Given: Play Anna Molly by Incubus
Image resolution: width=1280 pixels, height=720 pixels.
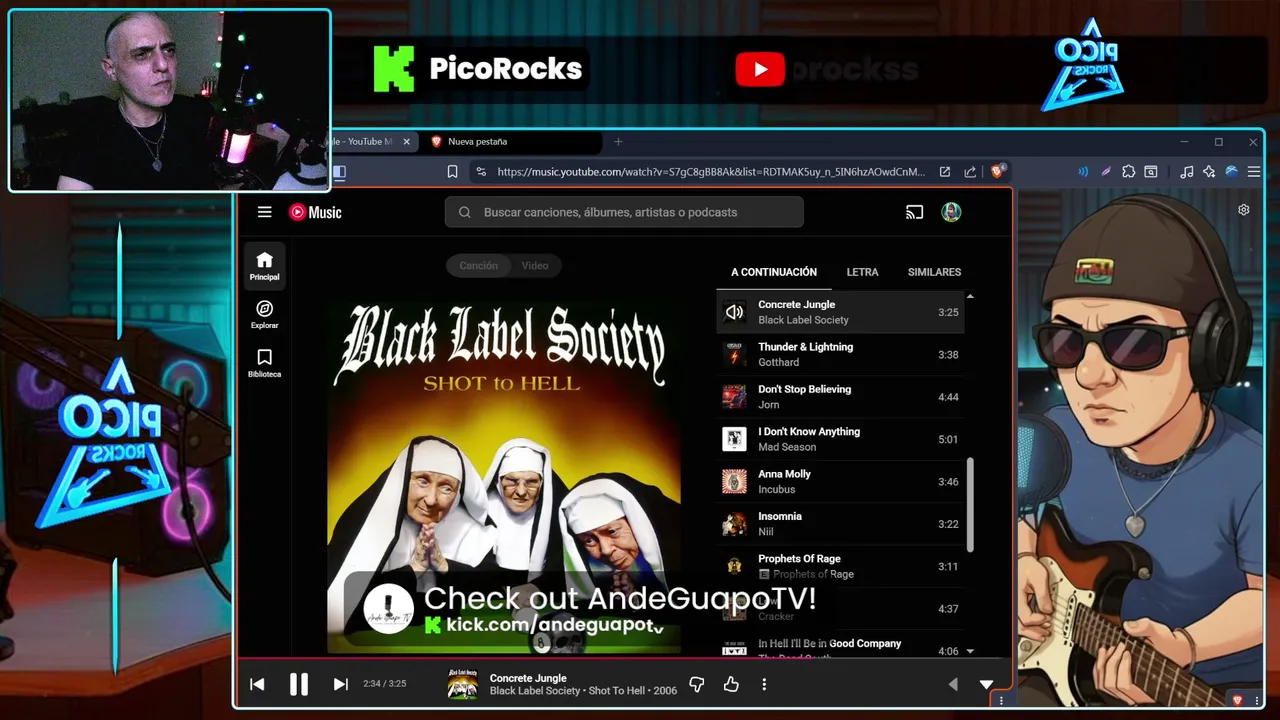Looking at the screenshot, I should click(840, 481).
